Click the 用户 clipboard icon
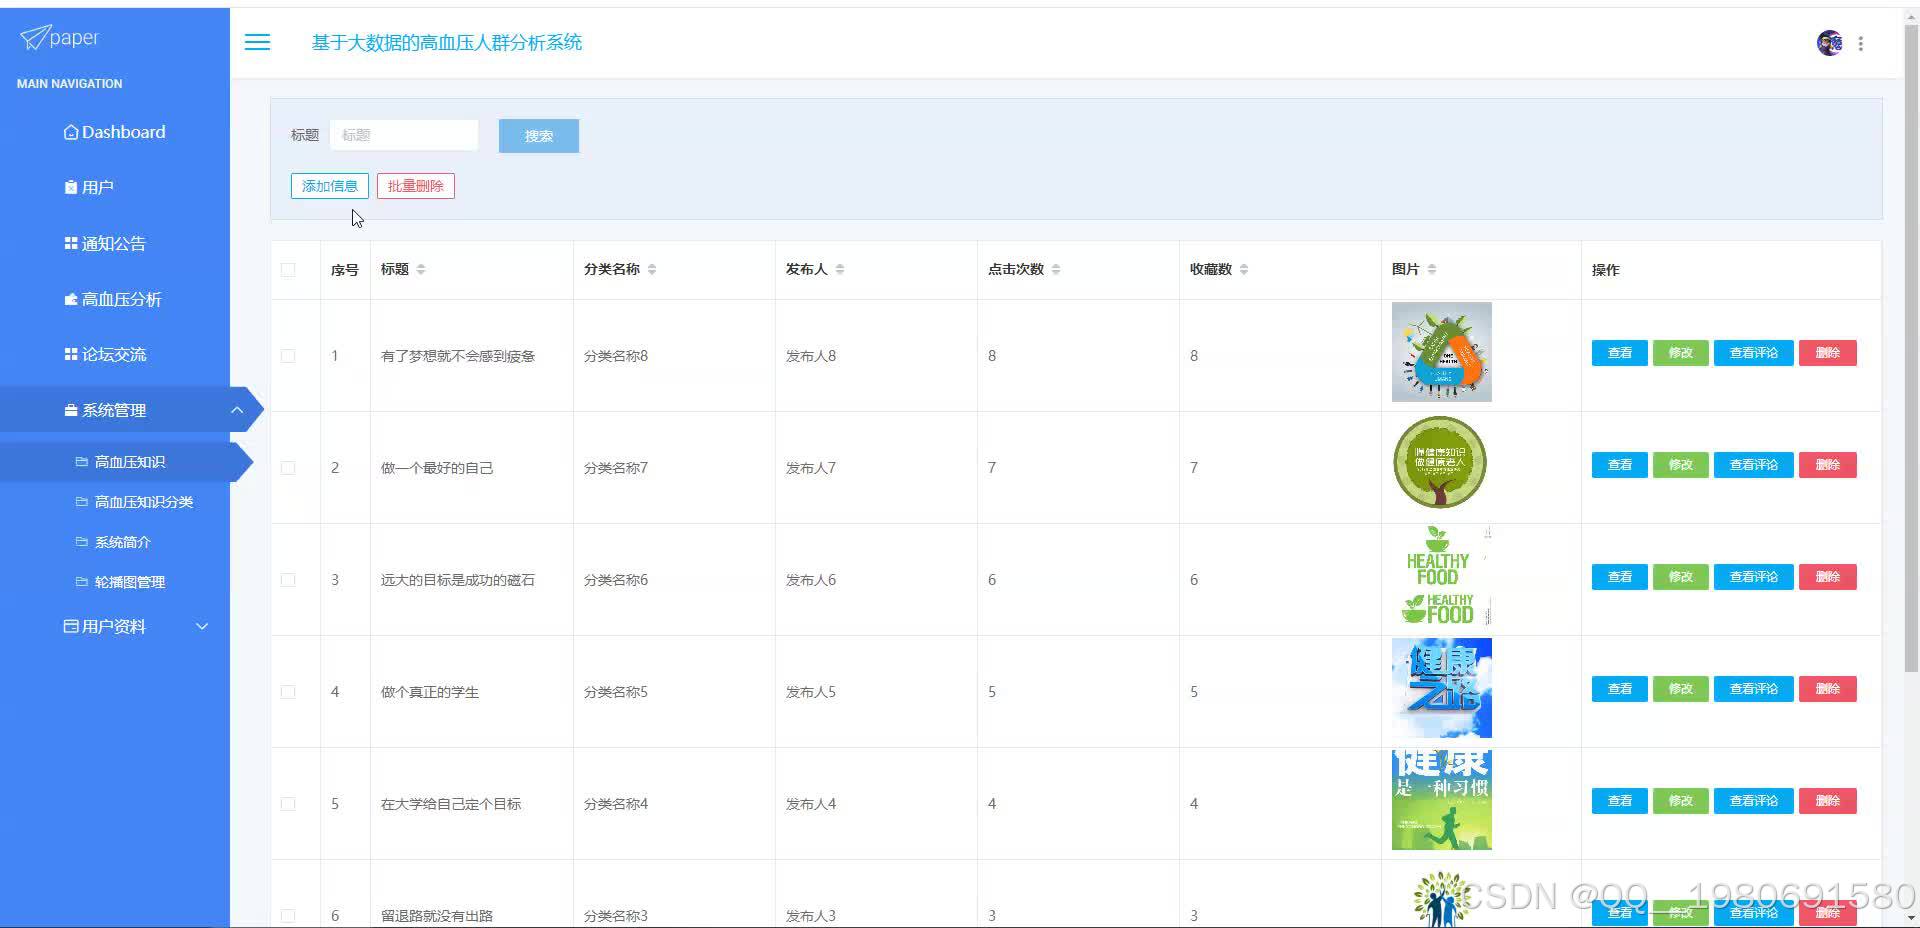 pos(70,187)
